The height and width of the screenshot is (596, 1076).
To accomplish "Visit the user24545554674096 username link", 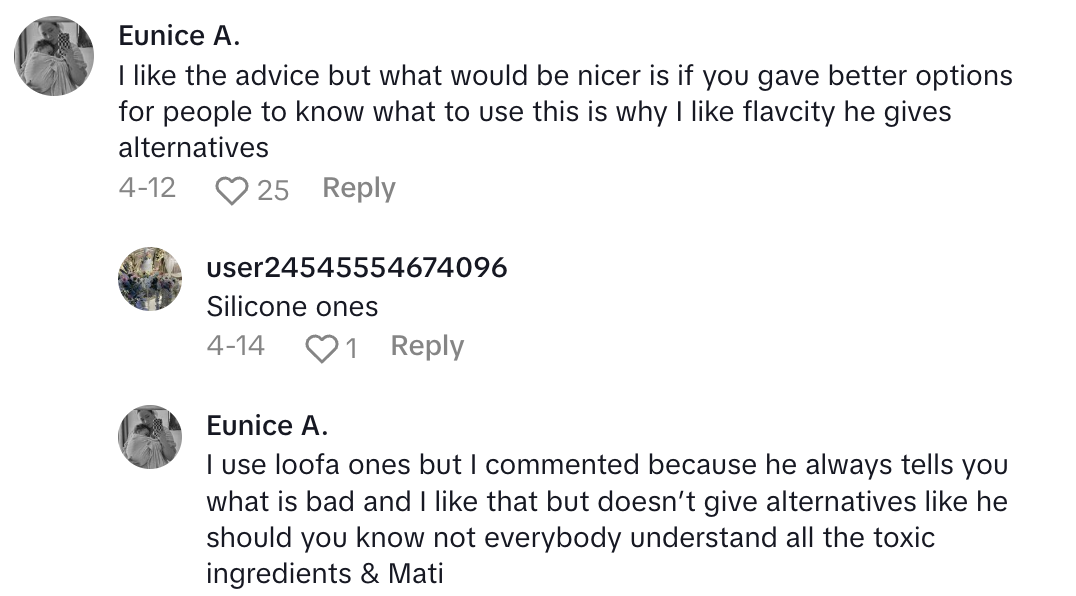I will pyautogui.click(x=356, y=267).
